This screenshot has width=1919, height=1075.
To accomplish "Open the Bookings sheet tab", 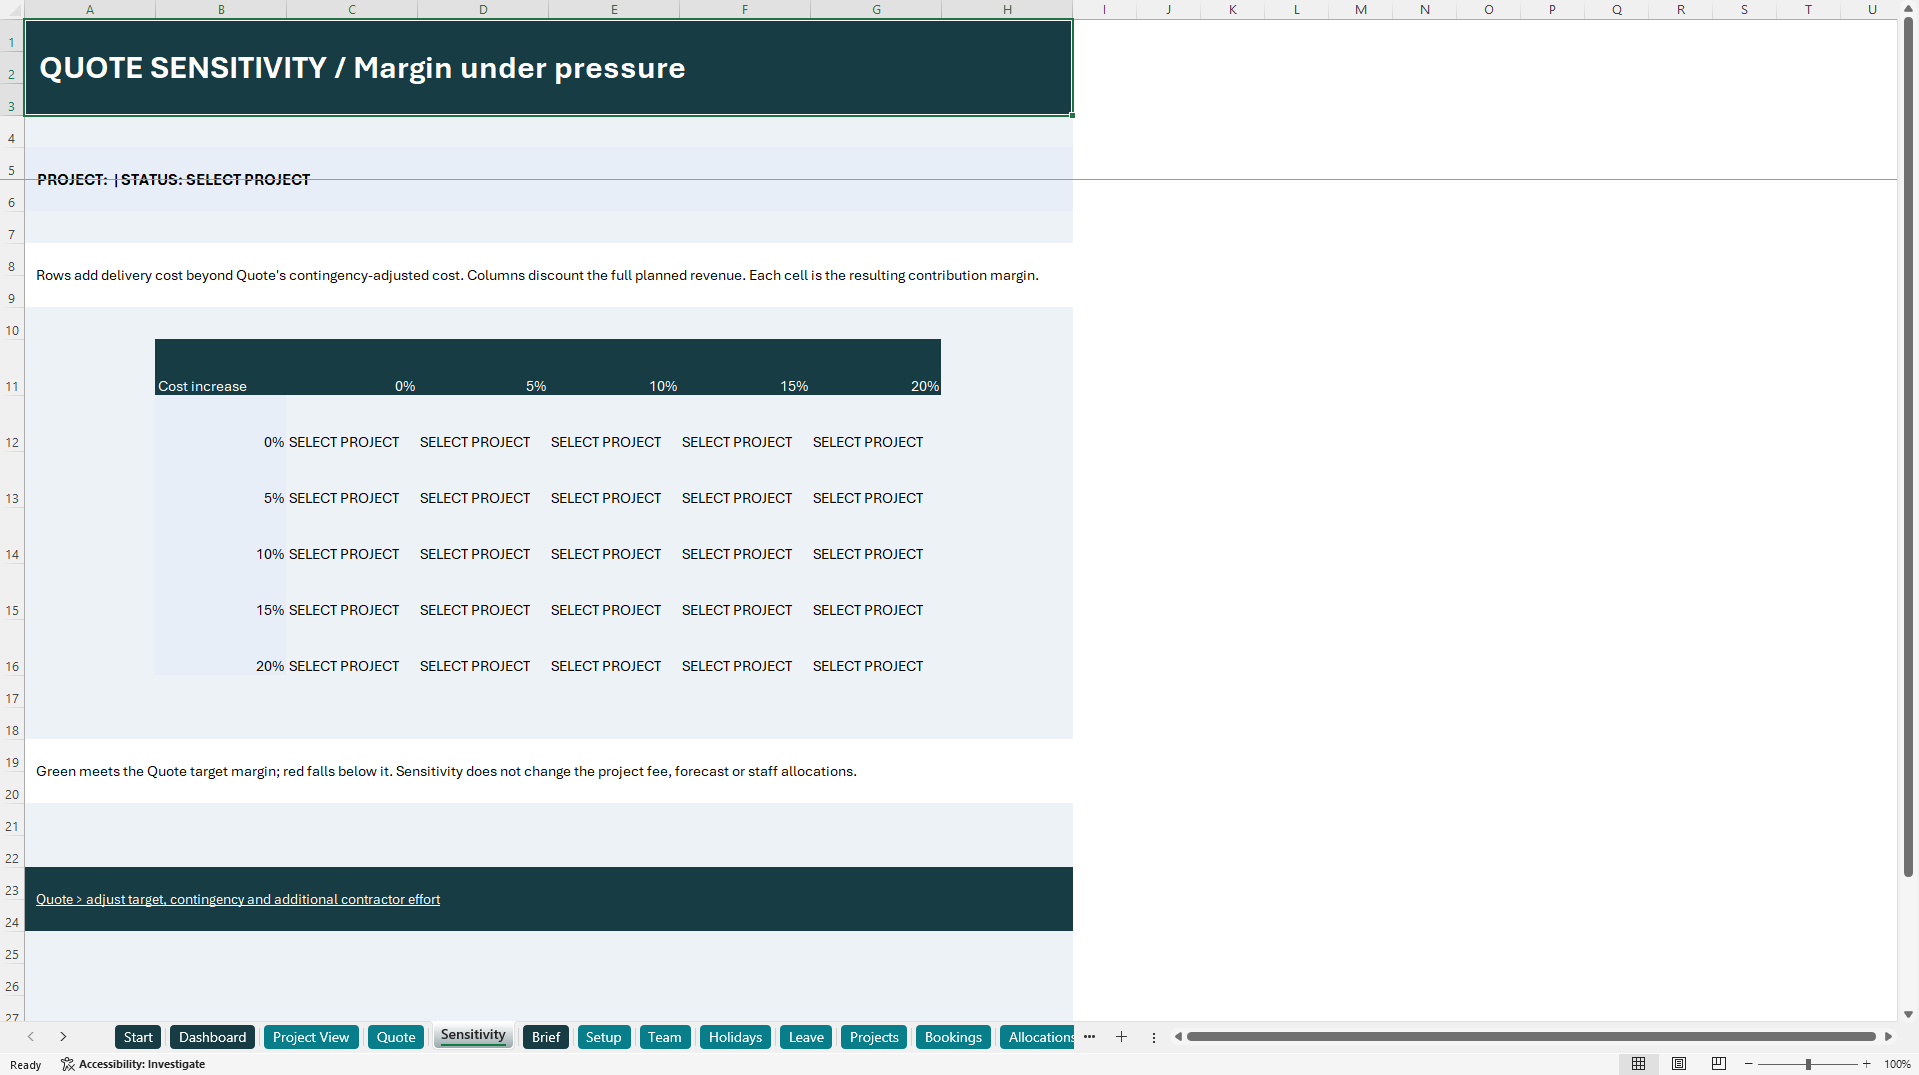I will (x=953, y=1037).
